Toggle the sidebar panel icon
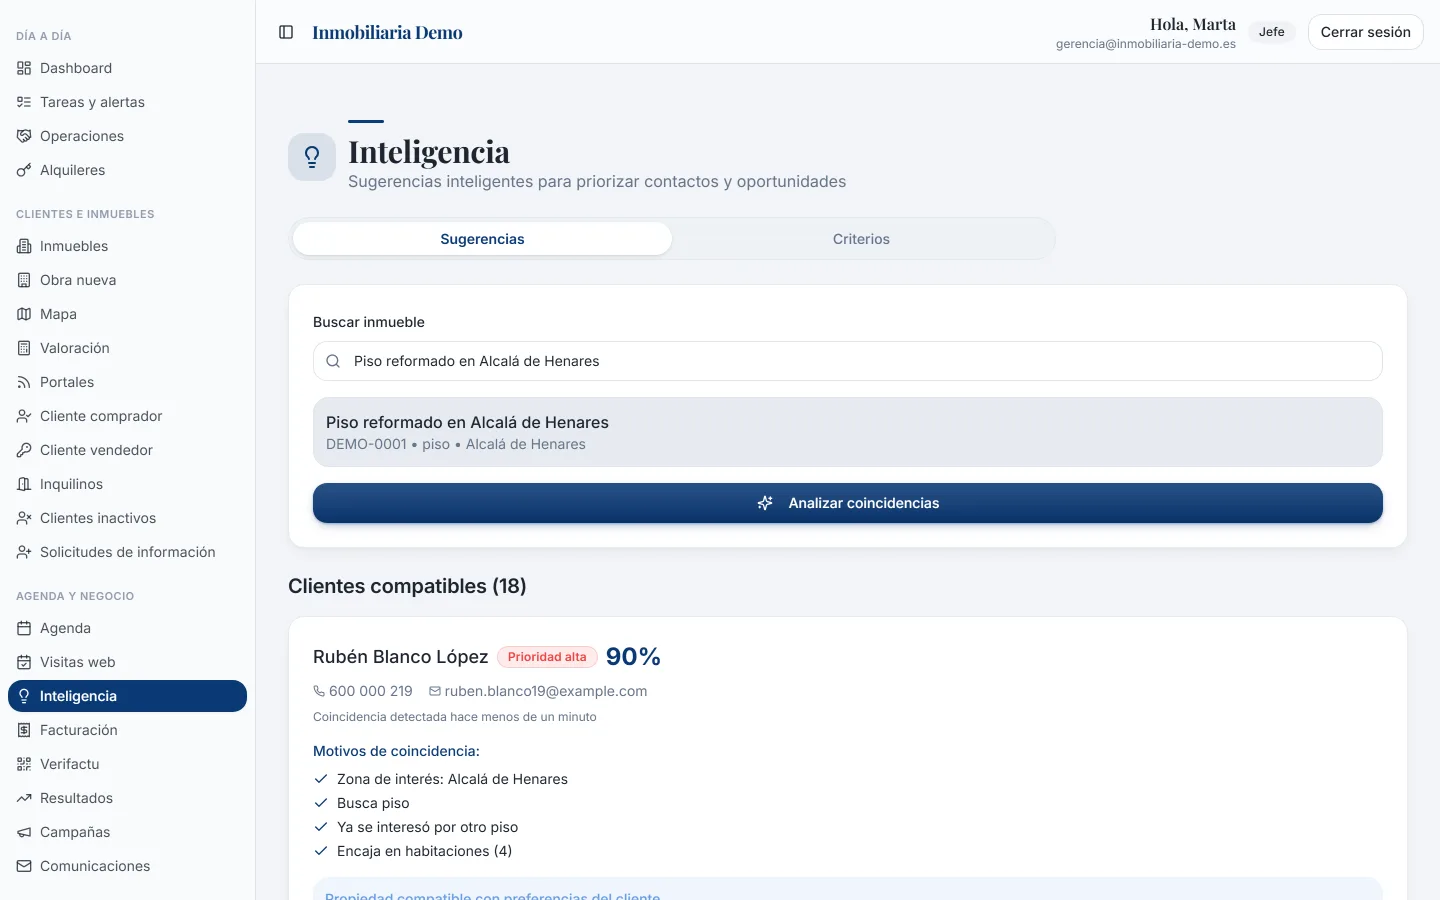The image size is (1440, 900). [x=286, y=32]
